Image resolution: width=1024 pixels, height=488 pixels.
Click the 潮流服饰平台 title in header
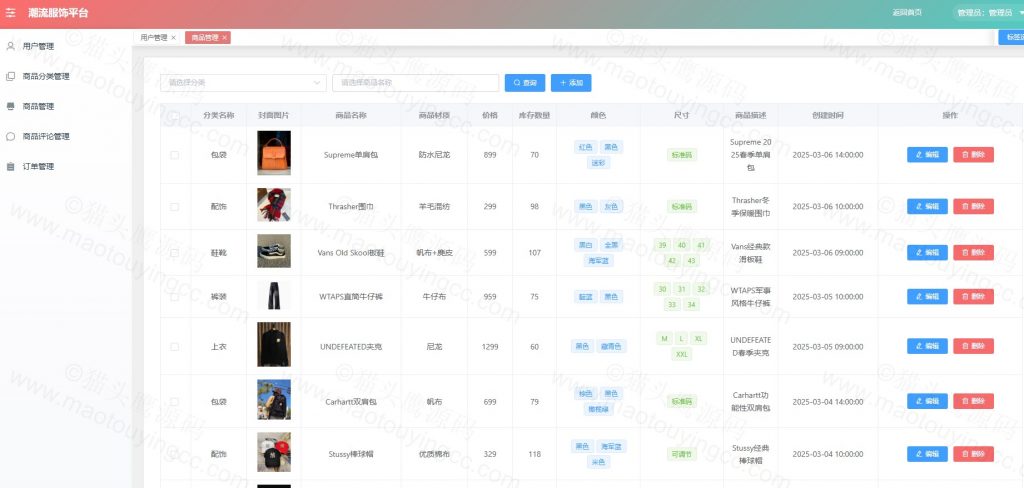click(58, 12)
